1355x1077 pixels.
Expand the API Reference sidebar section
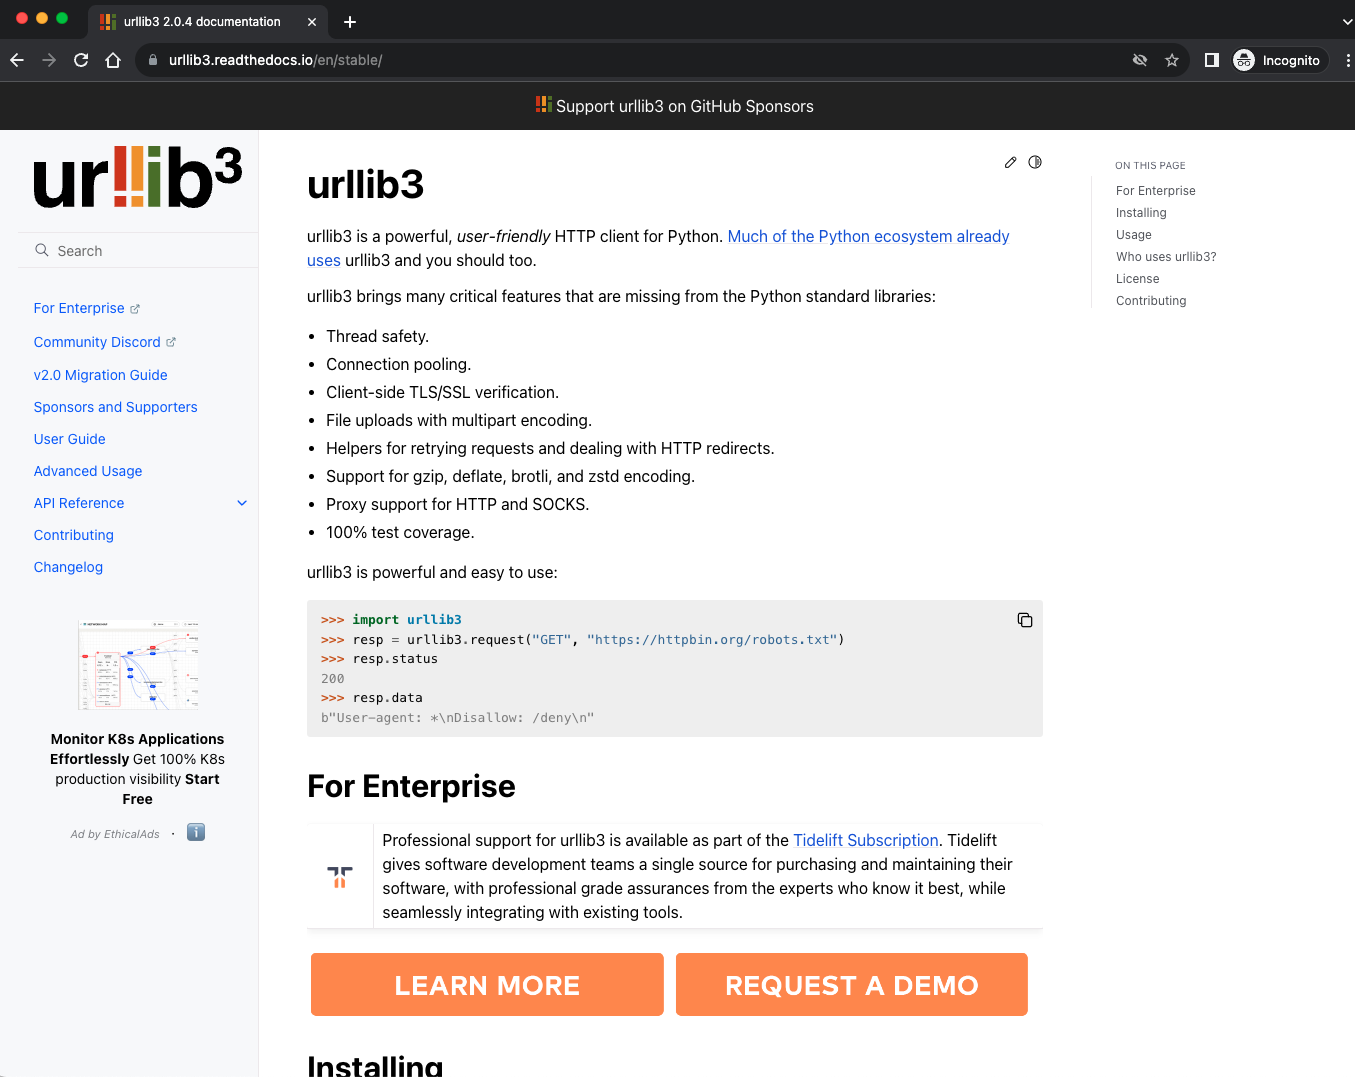pos(241,503)
